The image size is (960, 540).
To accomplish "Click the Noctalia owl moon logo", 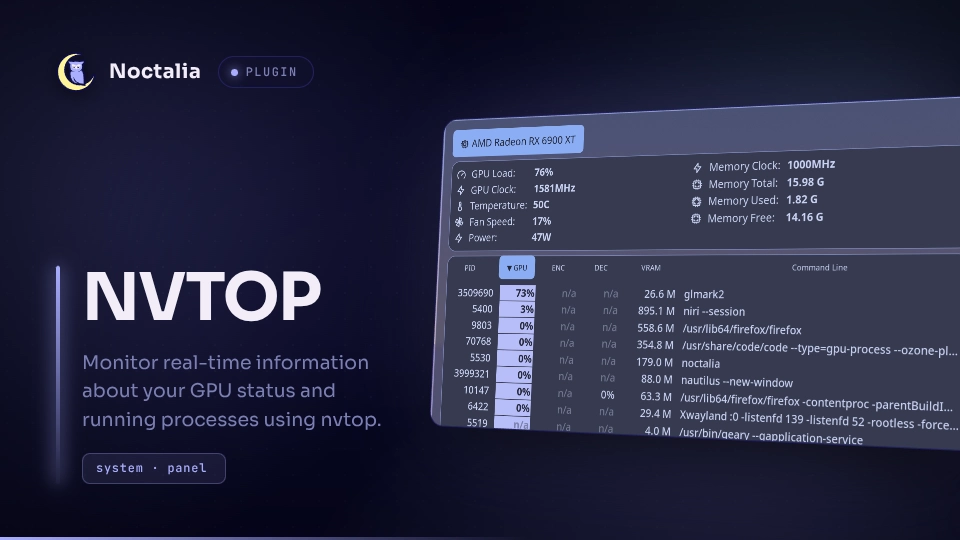I will (75, 72).
